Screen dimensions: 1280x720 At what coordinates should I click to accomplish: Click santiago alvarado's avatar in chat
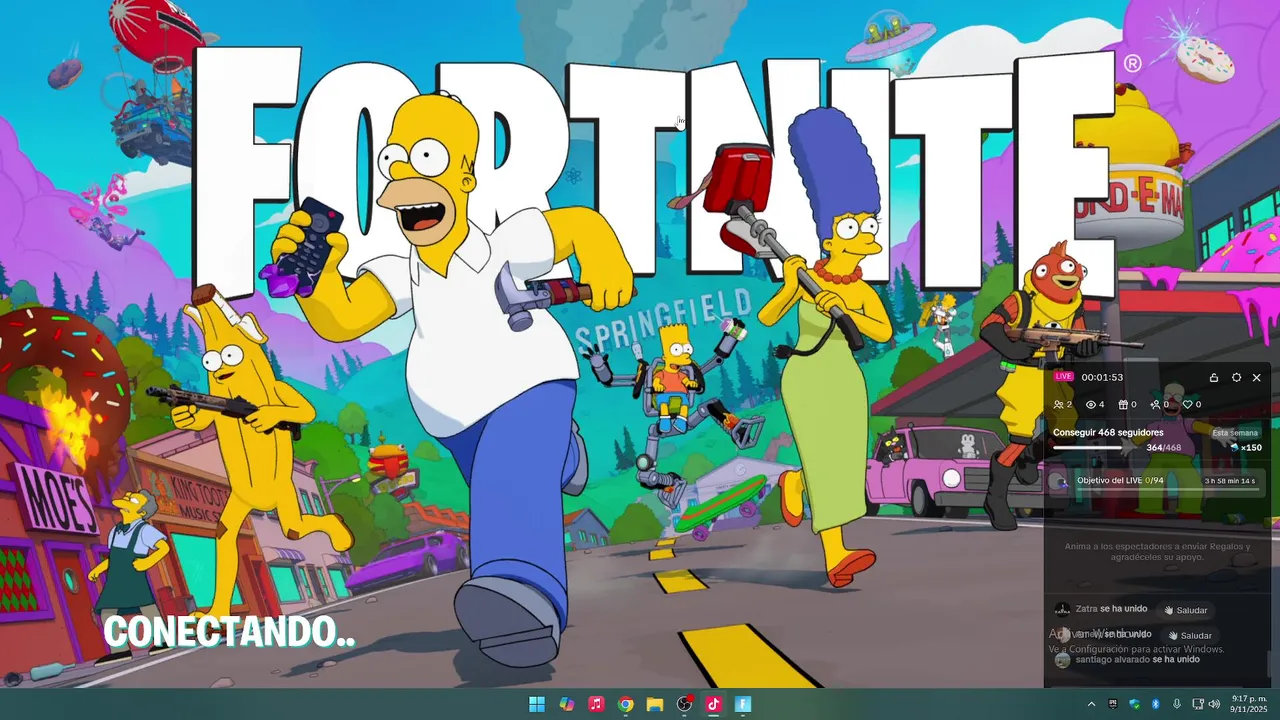[x=1062, y=660]
